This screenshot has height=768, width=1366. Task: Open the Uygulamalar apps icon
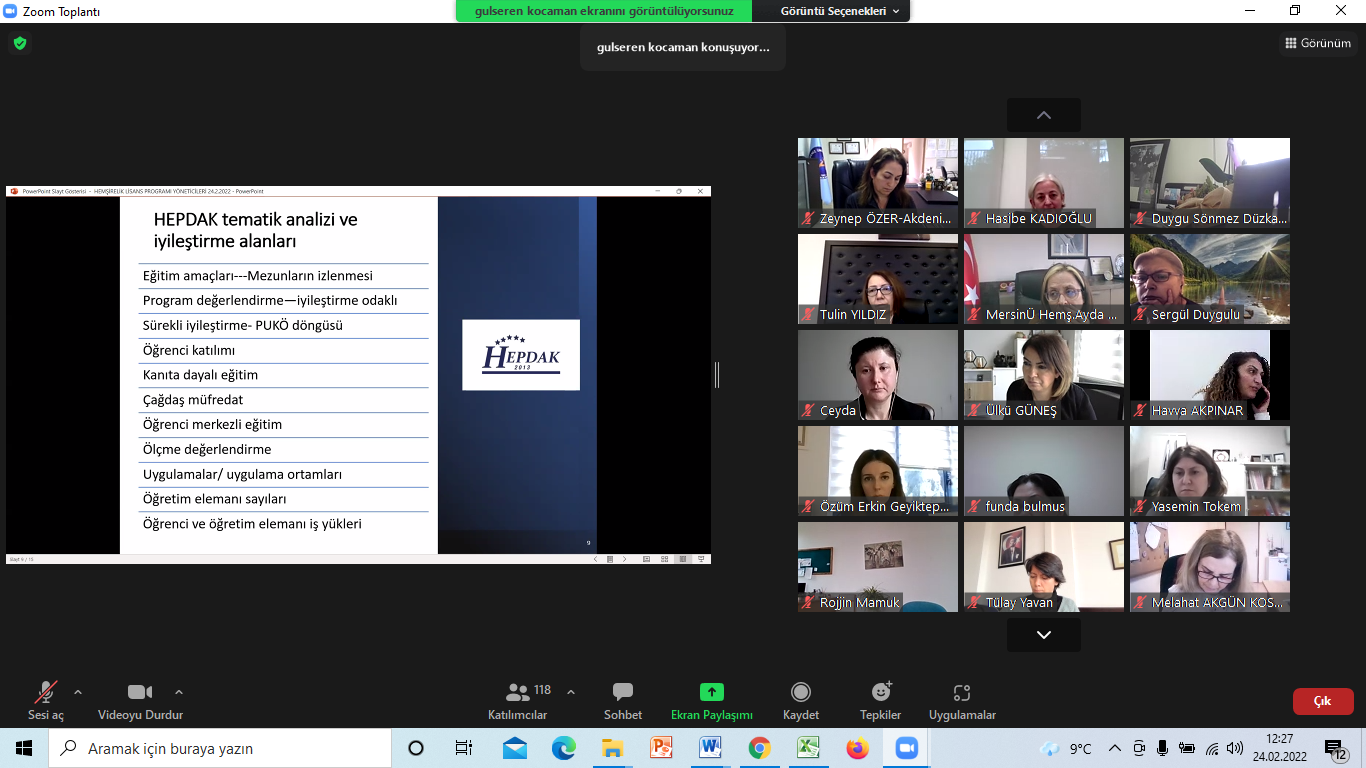(x=961, y=693)
